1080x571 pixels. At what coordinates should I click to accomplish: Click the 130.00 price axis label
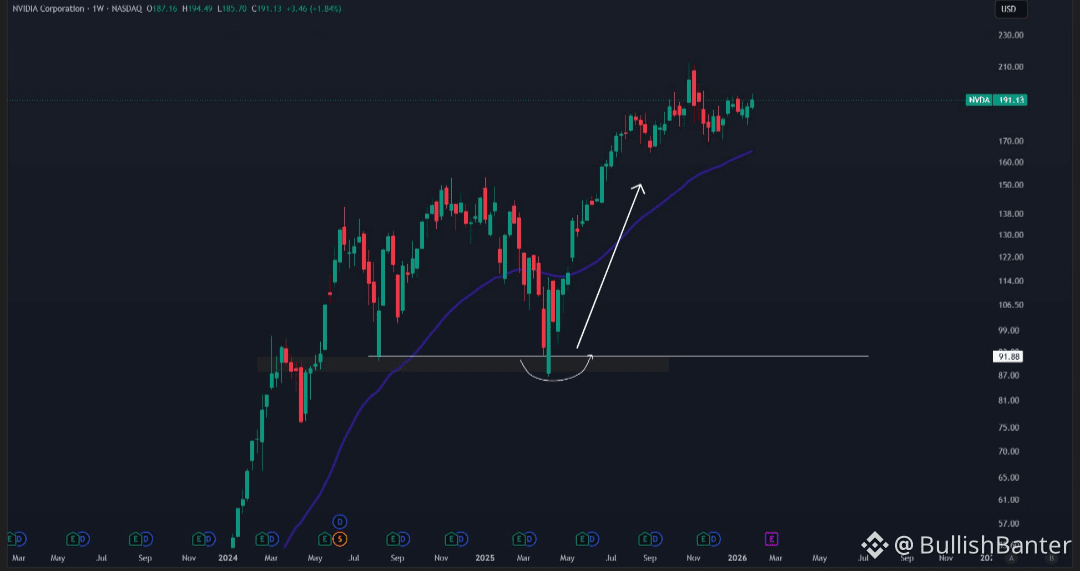1010,235
